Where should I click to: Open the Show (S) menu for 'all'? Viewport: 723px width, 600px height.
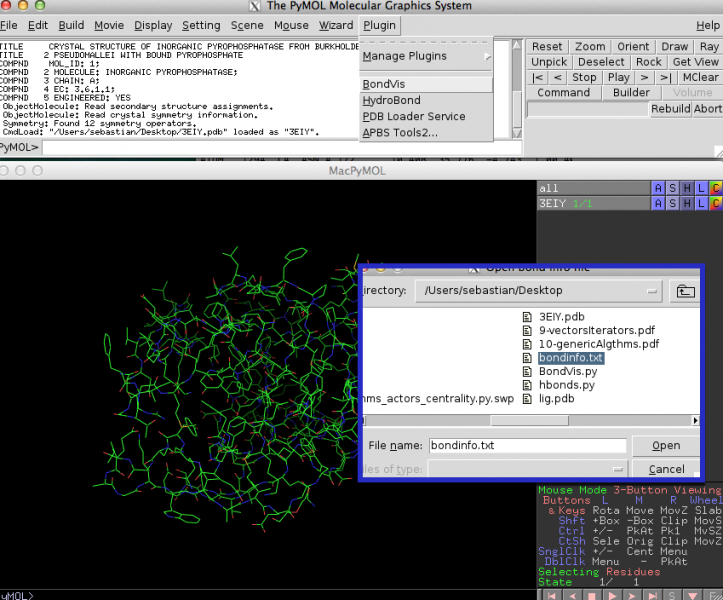tap(672, 188)
